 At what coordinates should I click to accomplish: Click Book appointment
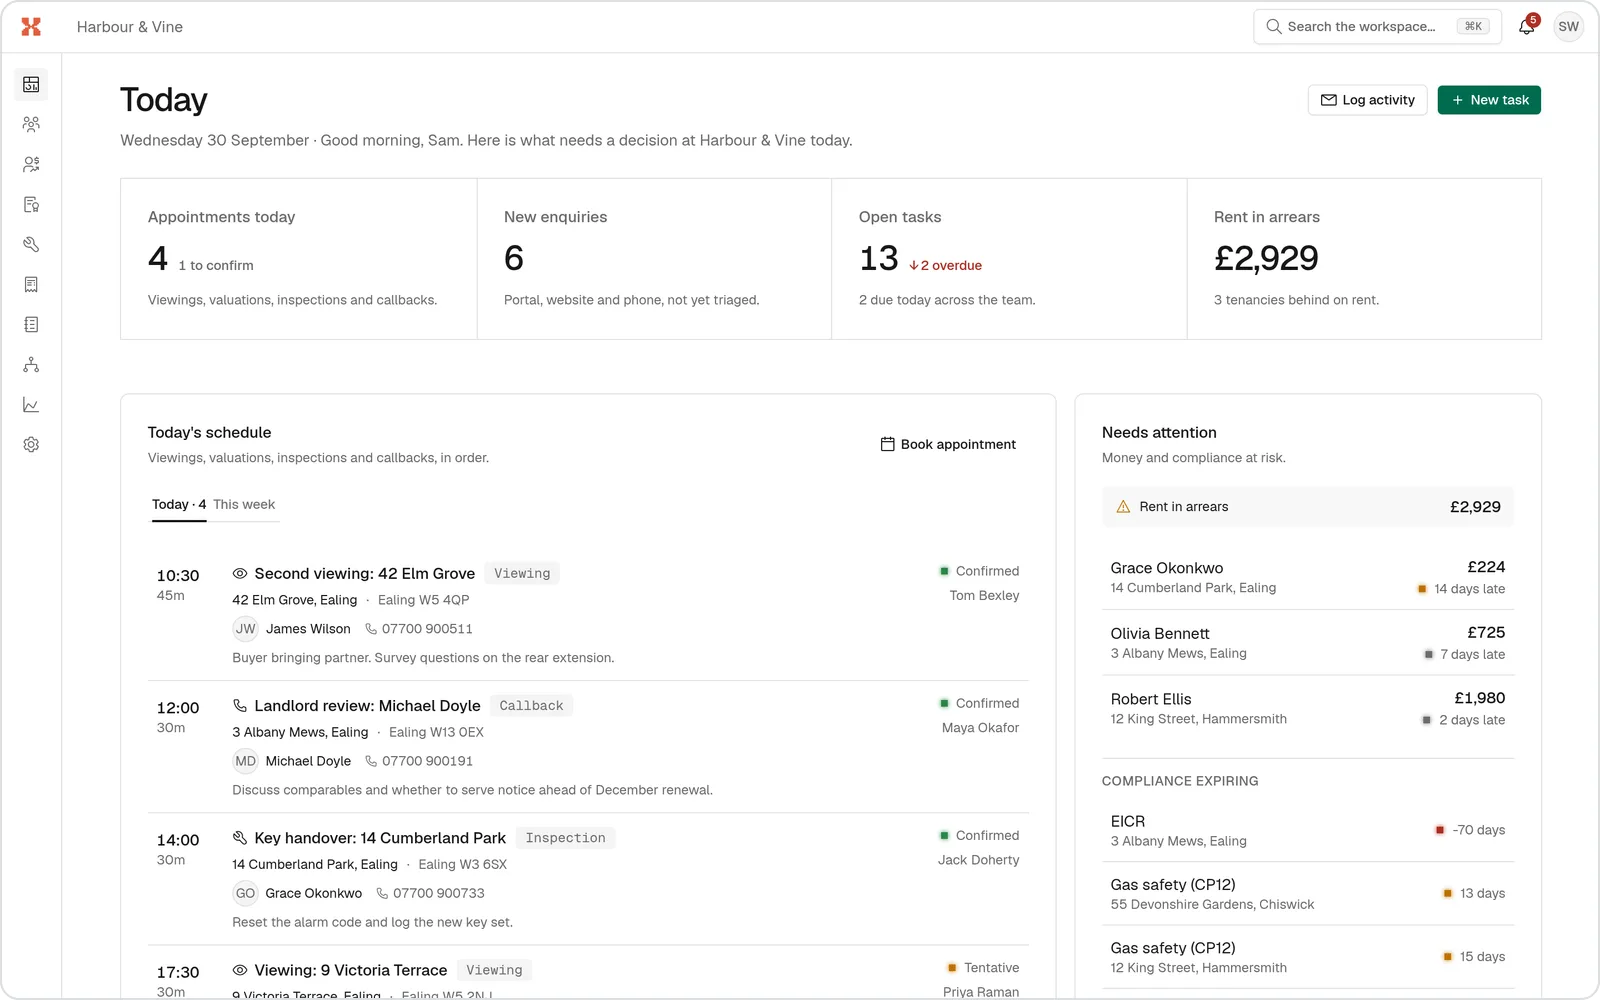click(x=948, y=444)
